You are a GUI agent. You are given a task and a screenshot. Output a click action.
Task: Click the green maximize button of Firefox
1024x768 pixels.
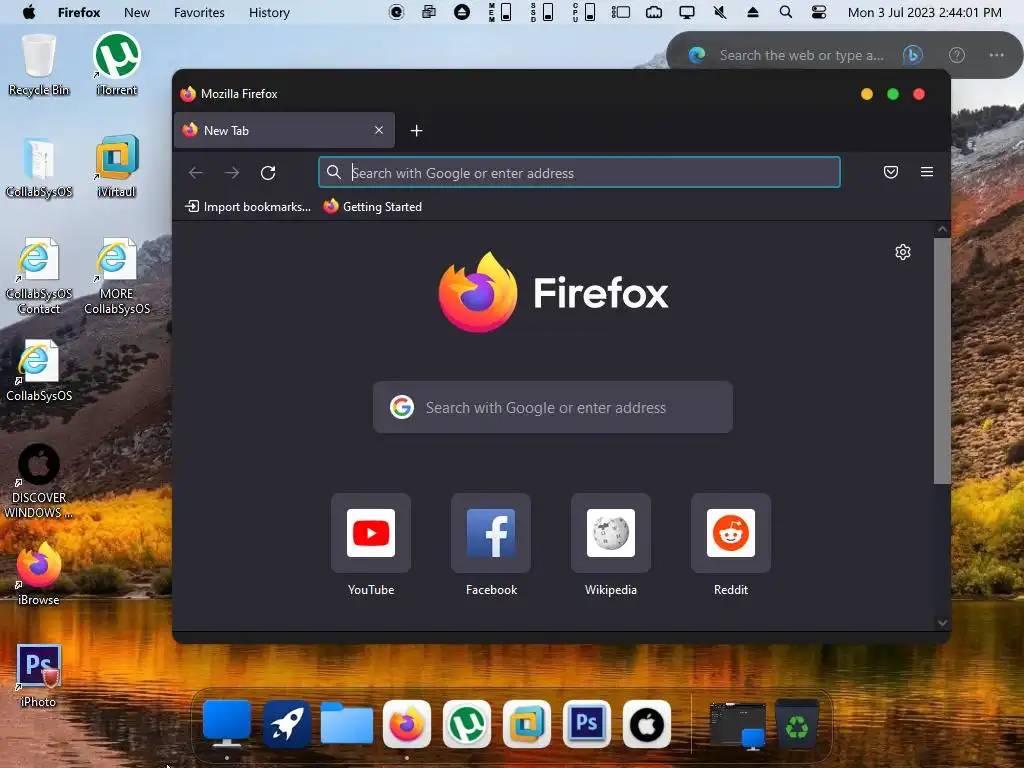click(893, 94)
